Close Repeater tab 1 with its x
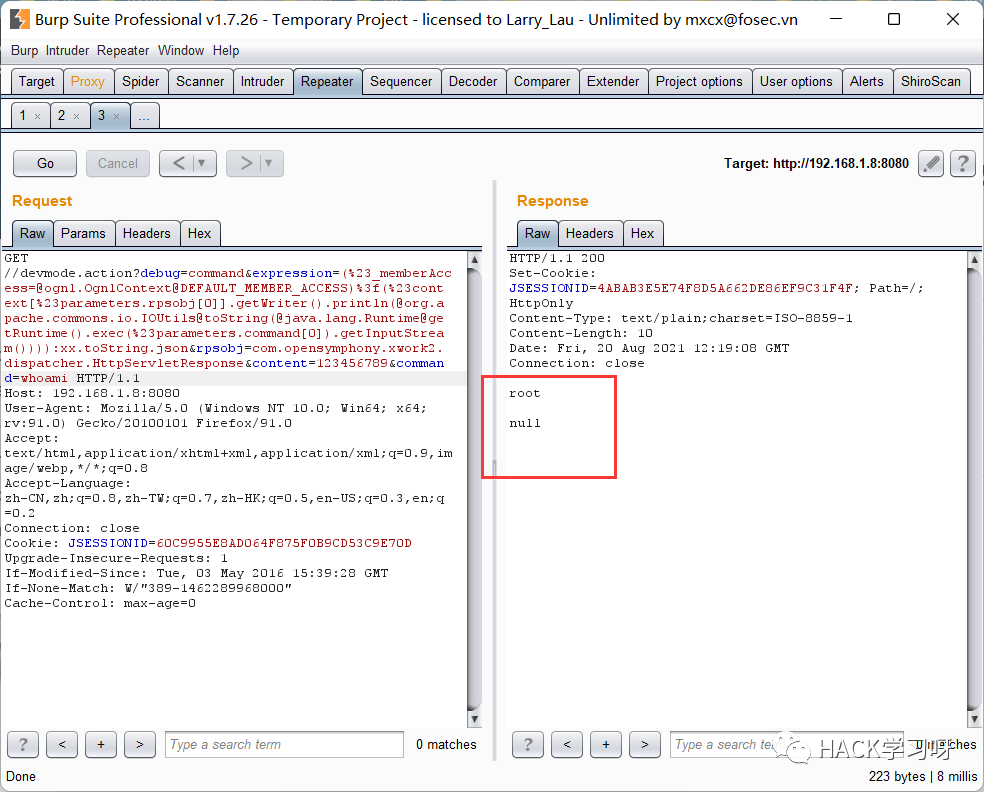 [38, 116]
